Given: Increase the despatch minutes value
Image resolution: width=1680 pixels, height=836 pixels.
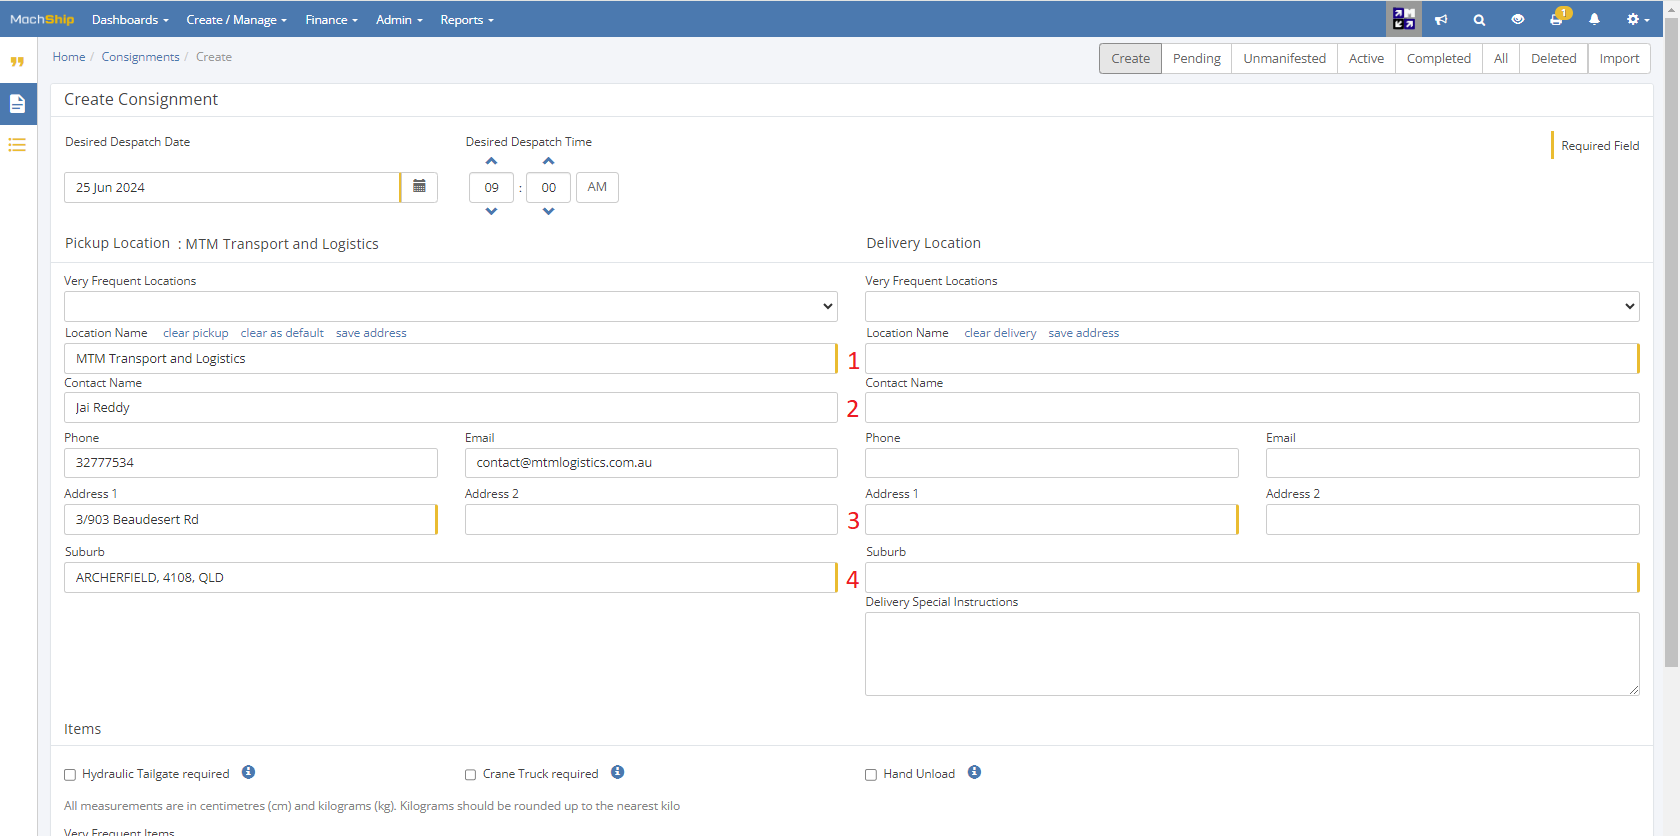Looking at the screenshot, I should 548,161.
